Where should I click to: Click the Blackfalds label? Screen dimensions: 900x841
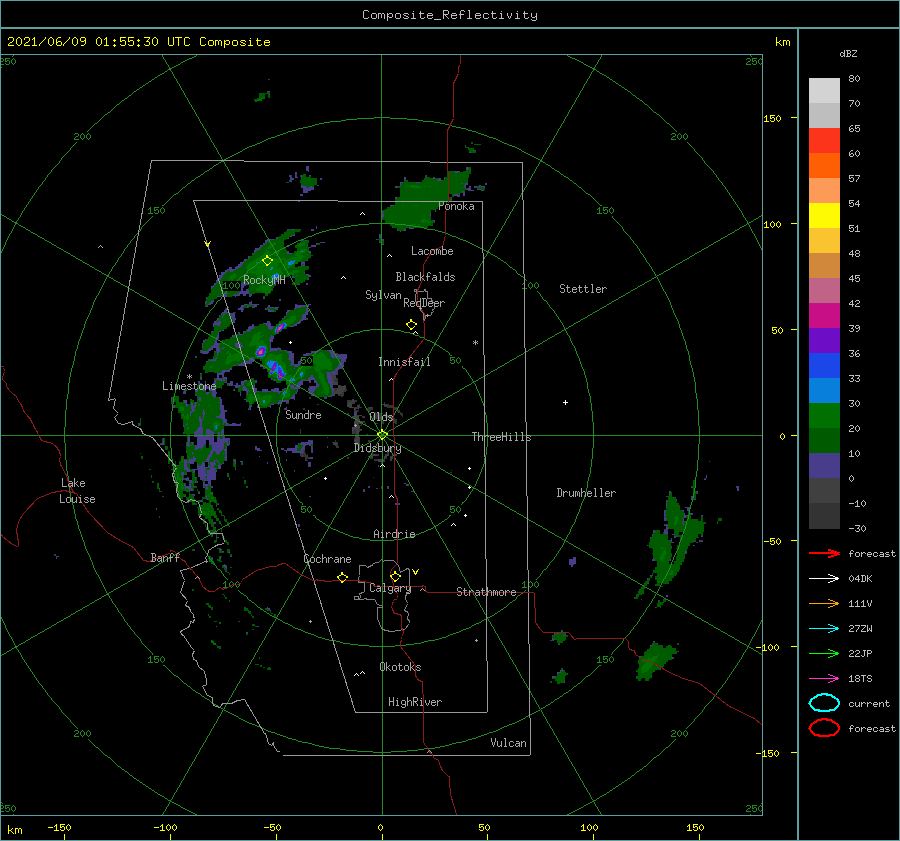[x=425, y=277]
